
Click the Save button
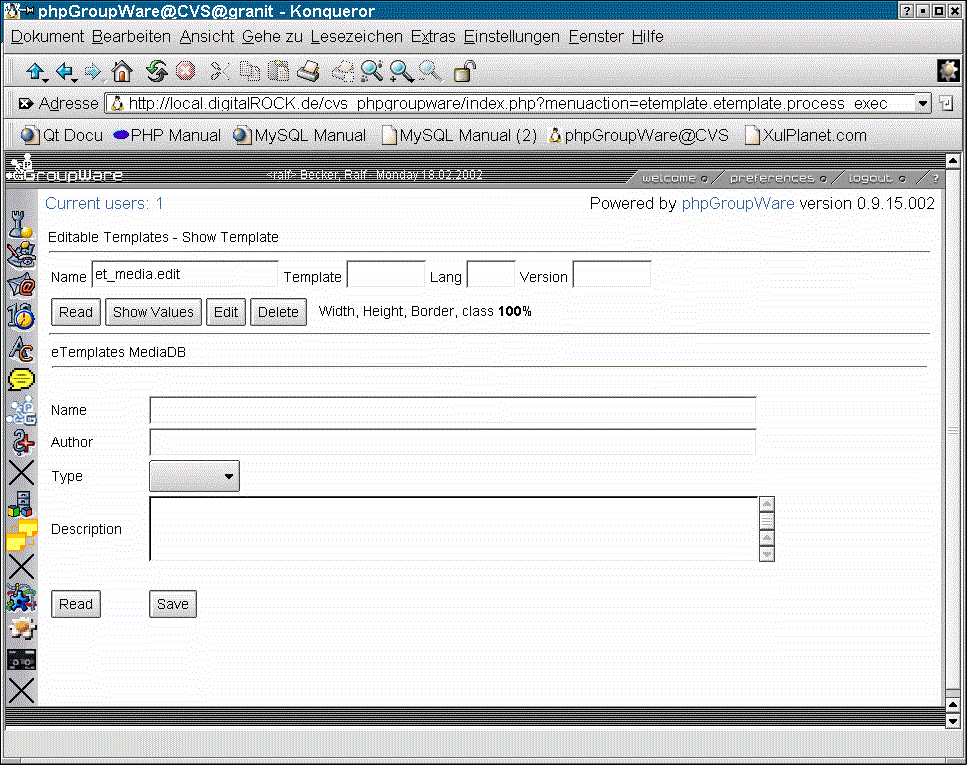pyautogui.click(x=173, y=604)
